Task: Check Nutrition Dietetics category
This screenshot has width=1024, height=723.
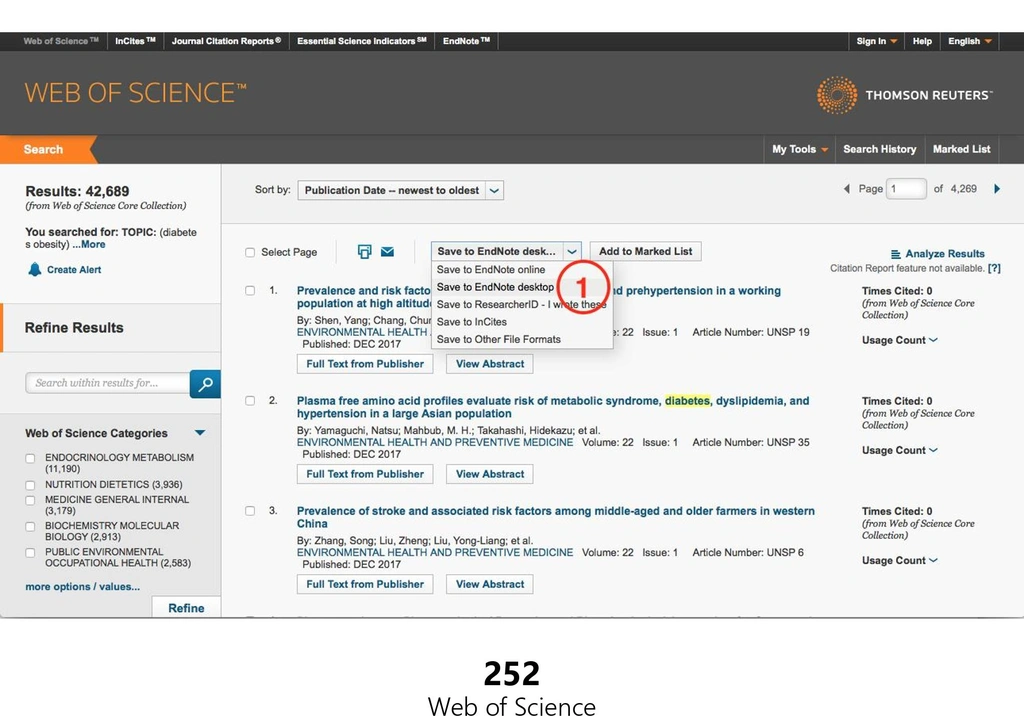Action: pyautogui.click(x=30, y=485)
